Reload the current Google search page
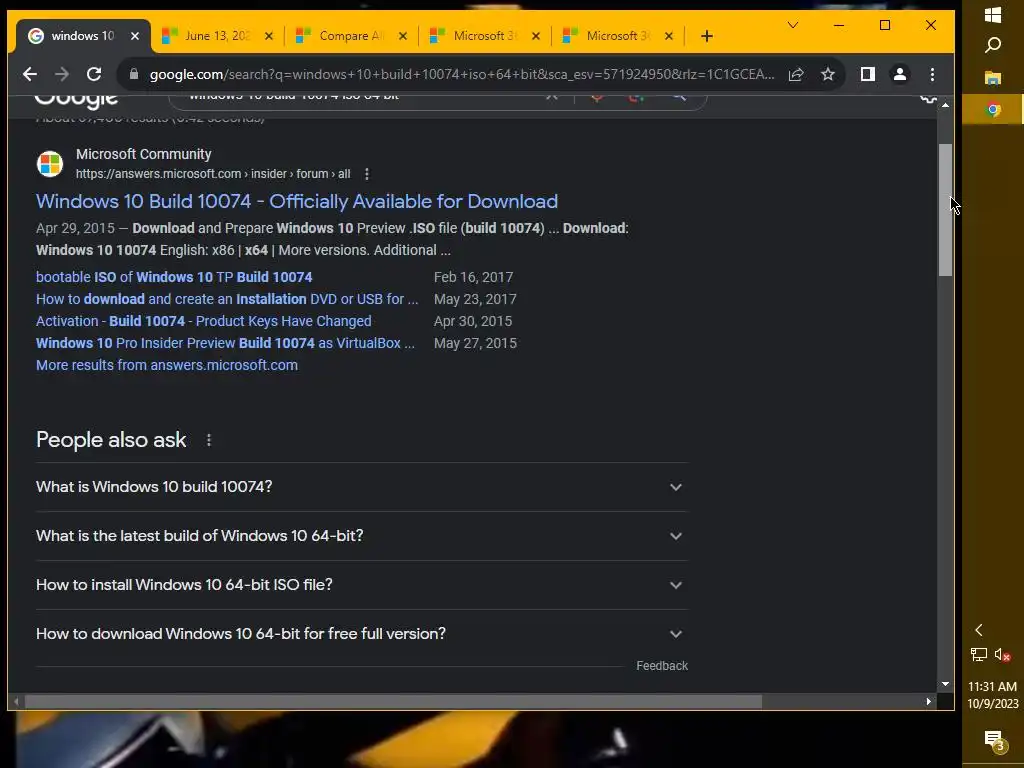 pos(94,74)
